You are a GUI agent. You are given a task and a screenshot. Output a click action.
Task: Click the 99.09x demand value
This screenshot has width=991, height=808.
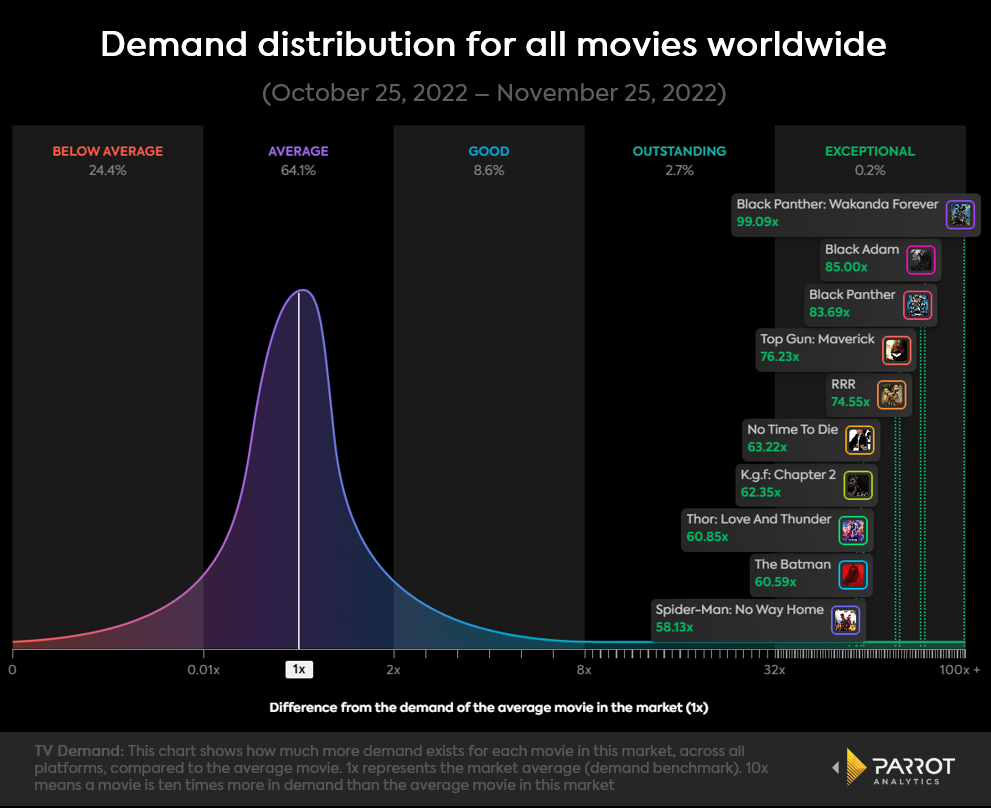click(757, 222)
